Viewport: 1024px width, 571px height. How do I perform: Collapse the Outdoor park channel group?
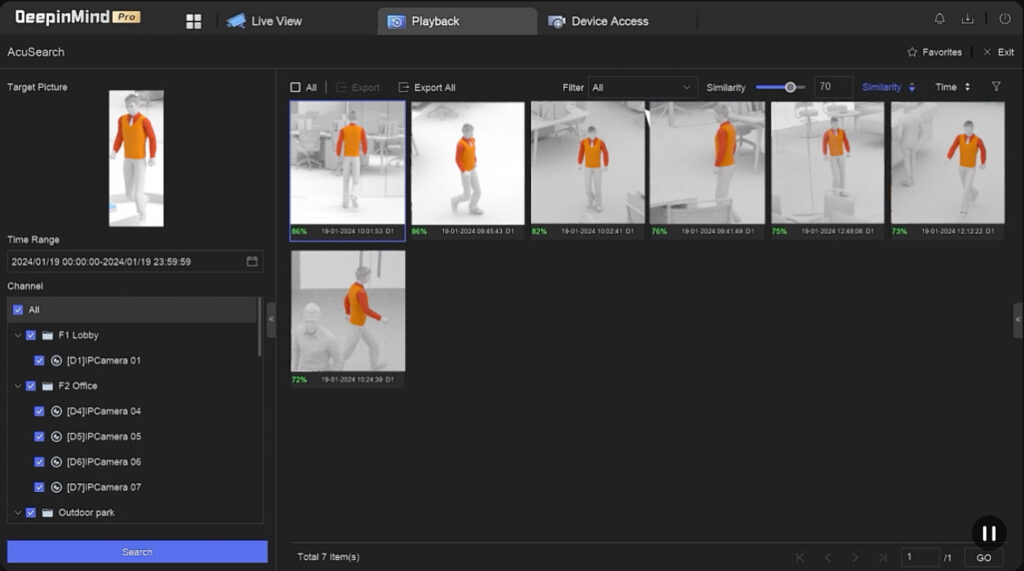(17, 513)
